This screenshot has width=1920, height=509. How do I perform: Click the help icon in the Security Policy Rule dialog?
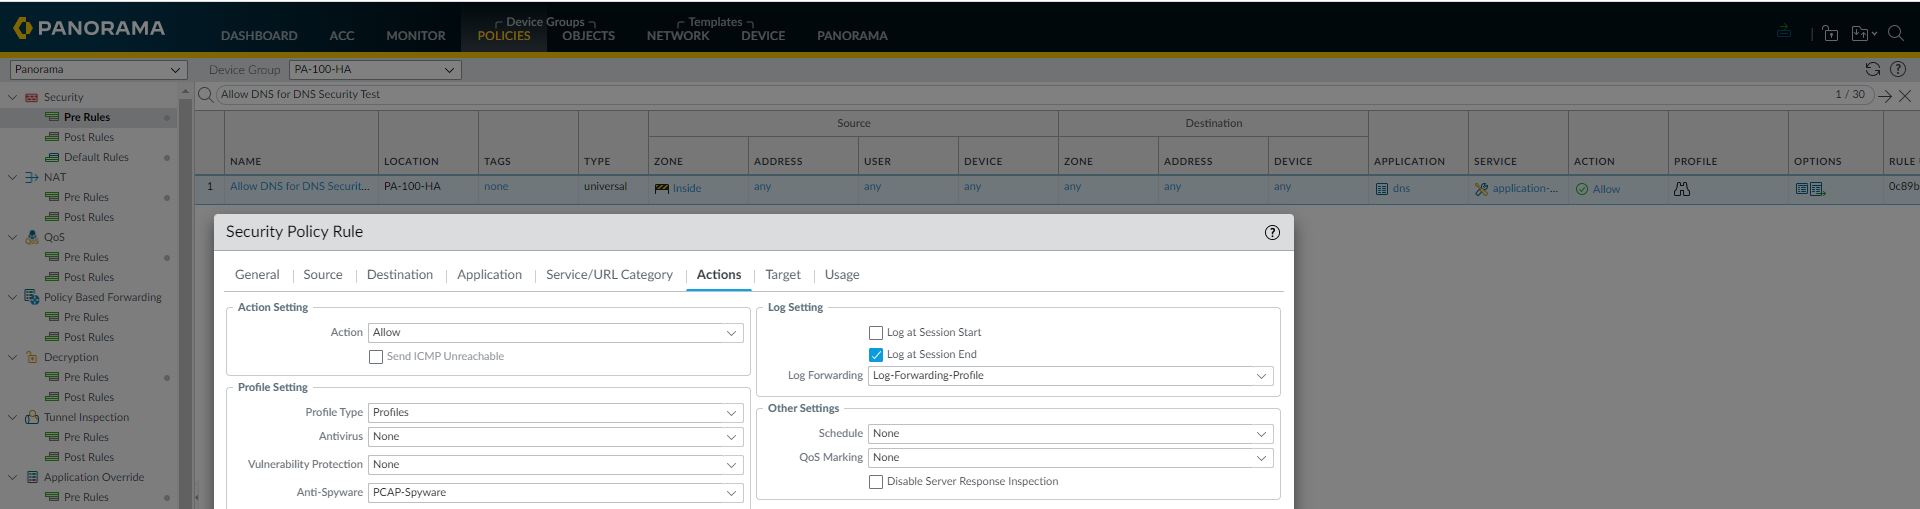[x=1272, y=232]
